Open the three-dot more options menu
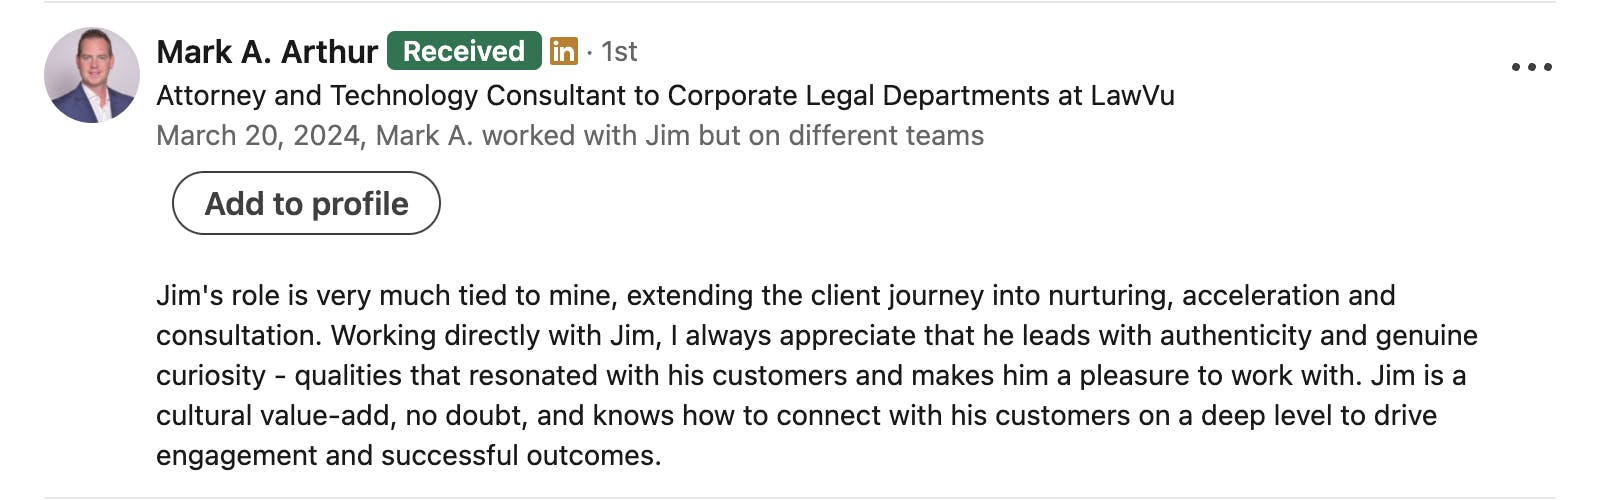The height and width of the screenshot is (500, 1602). pos(1531,67)
